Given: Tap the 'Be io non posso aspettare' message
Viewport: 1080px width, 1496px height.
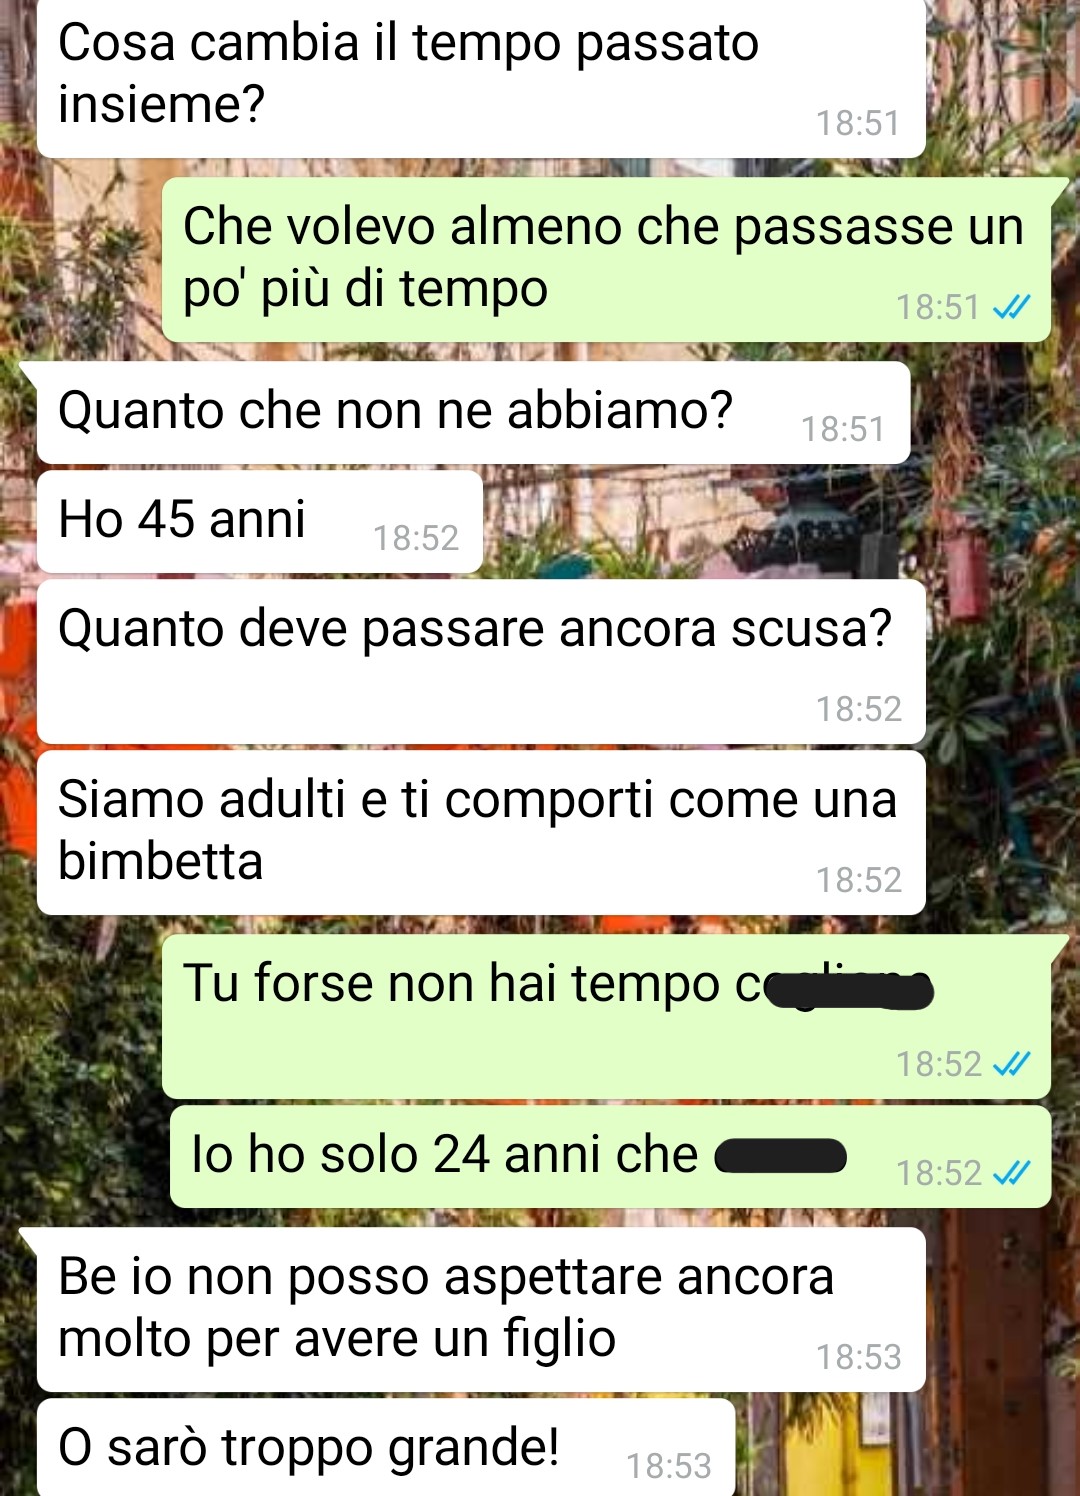Looking at the screenshot, I should point(480,1310).
